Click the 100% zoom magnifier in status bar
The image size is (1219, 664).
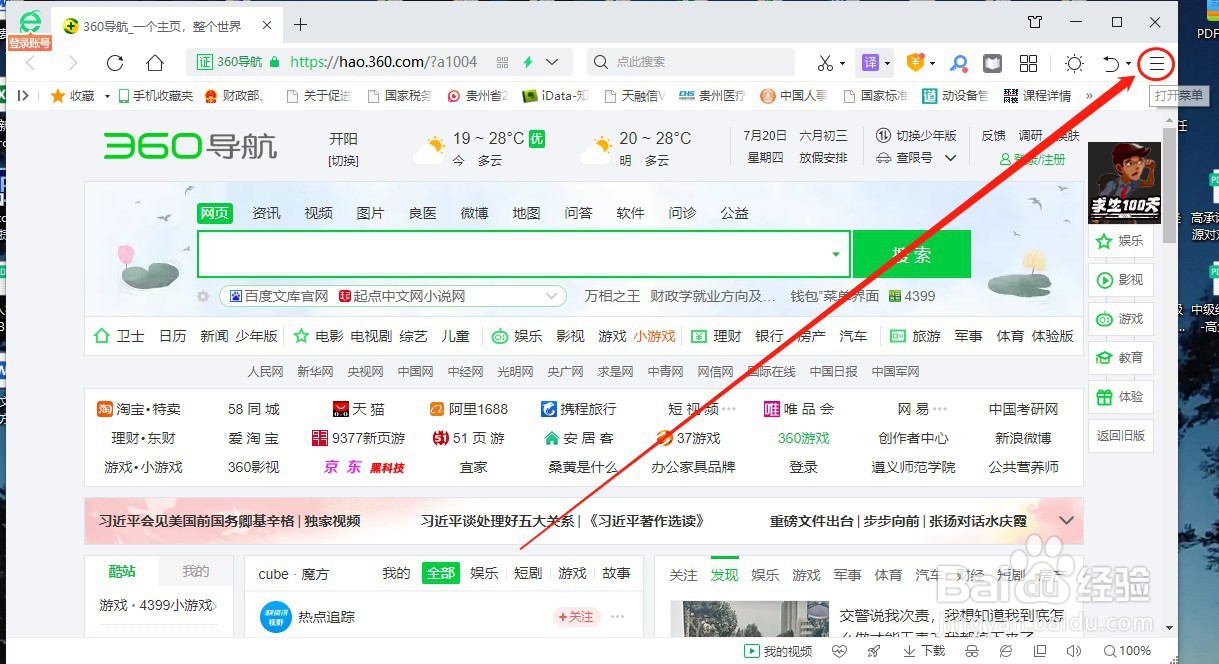pos(1126,651)
